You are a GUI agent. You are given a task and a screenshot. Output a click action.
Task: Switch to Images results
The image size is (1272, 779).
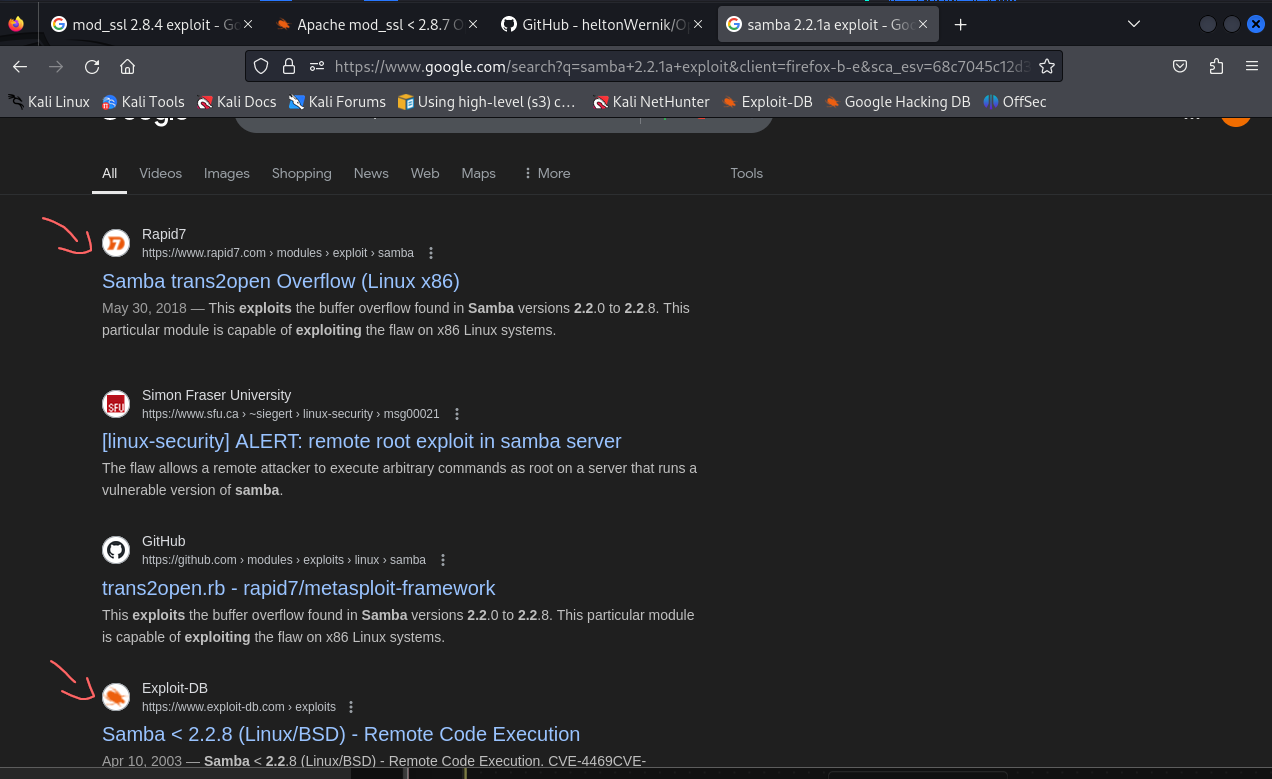227,173
